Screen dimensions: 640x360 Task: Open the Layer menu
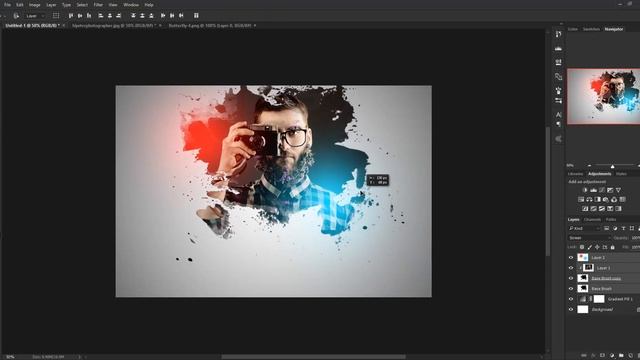(51, 5)
